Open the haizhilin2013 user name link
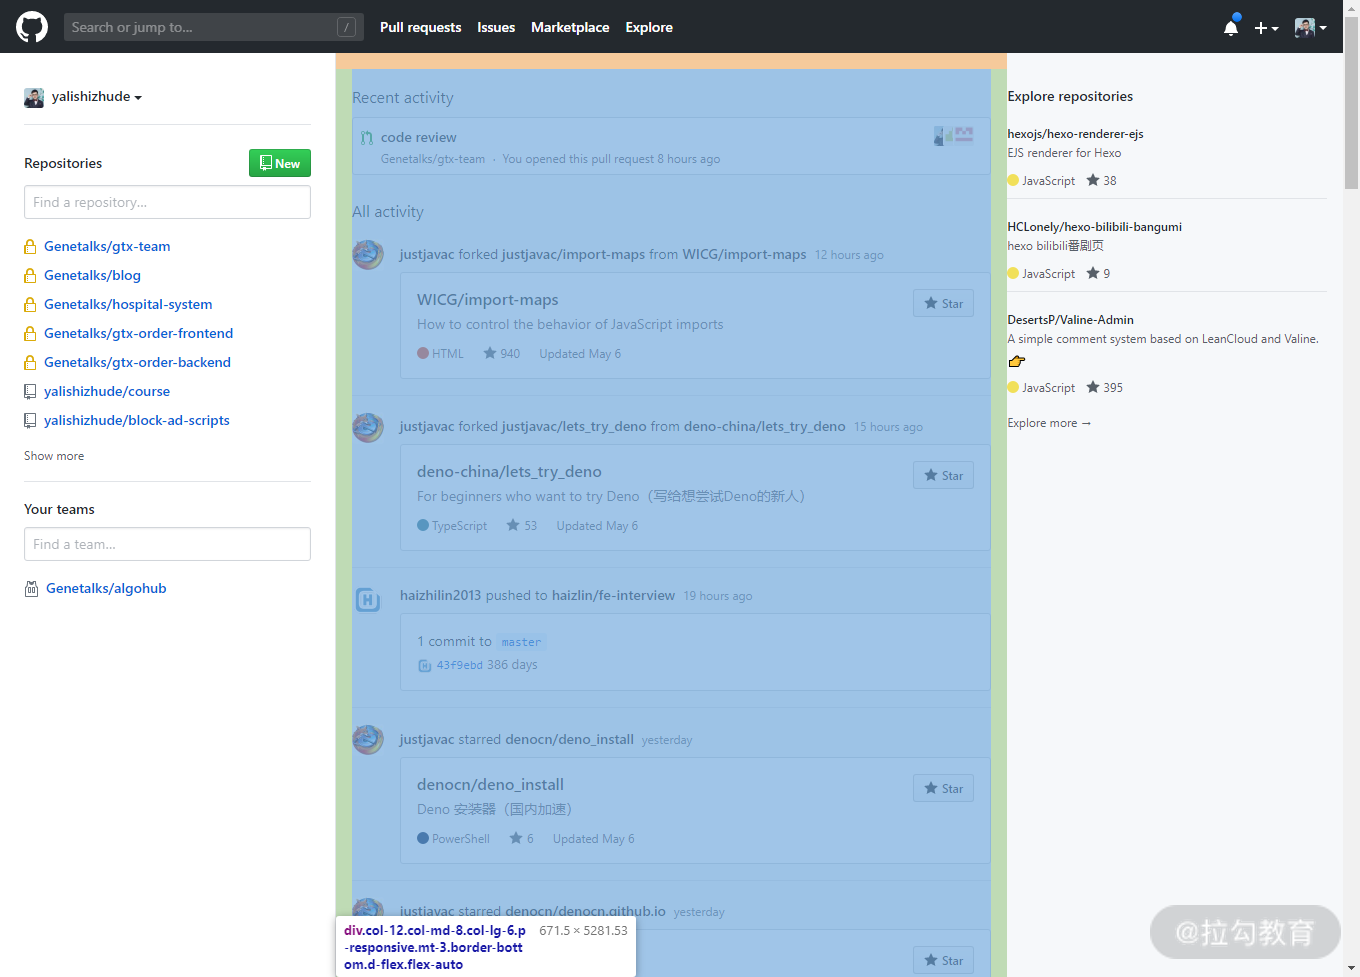Image resolution: width=1360 pixels, height=977 pixels. pyautogui.click(x=440, y=595)
